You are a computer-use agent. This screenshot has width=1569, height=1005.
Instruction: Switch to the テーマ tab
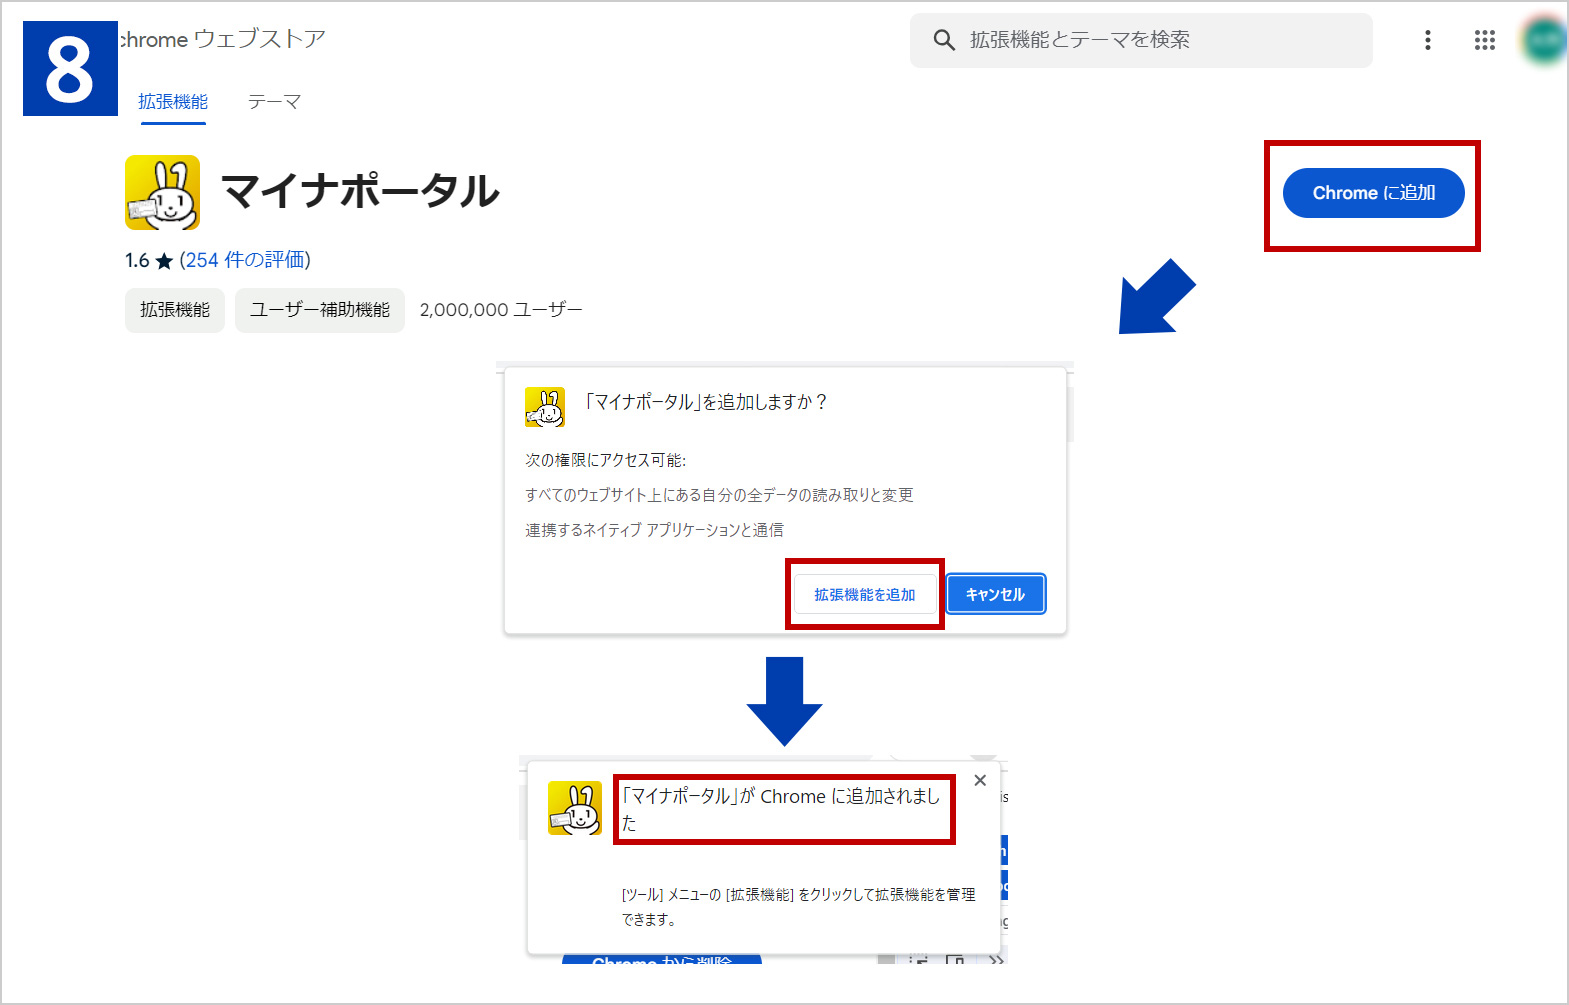pos(274,102)
